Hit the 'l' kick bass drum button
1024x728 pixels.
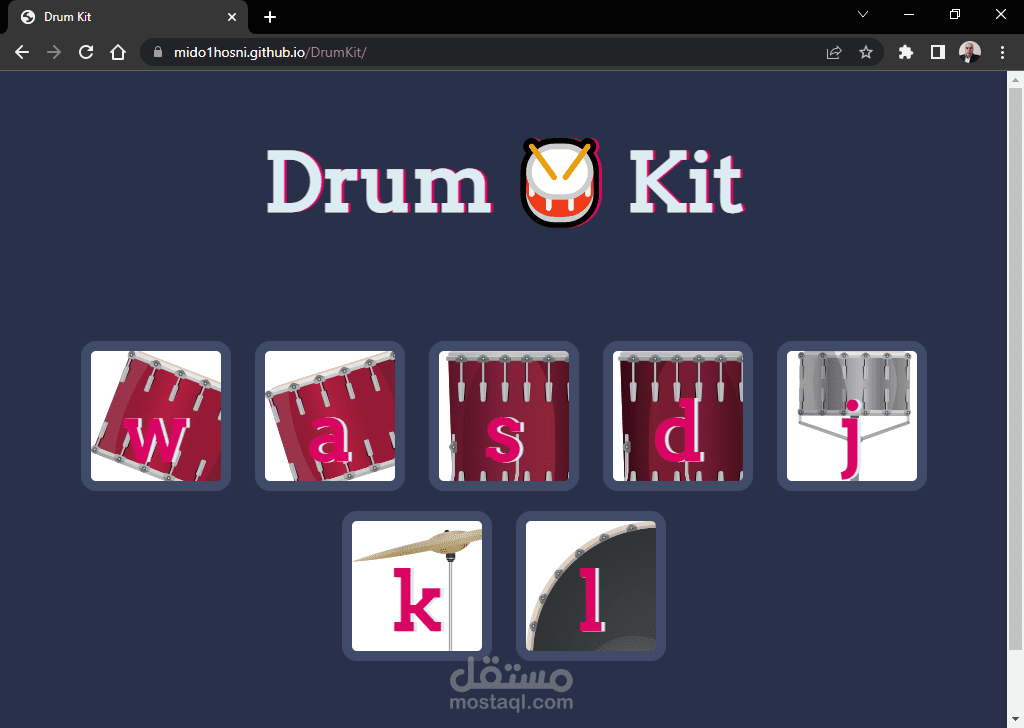(x=591, y=586)
